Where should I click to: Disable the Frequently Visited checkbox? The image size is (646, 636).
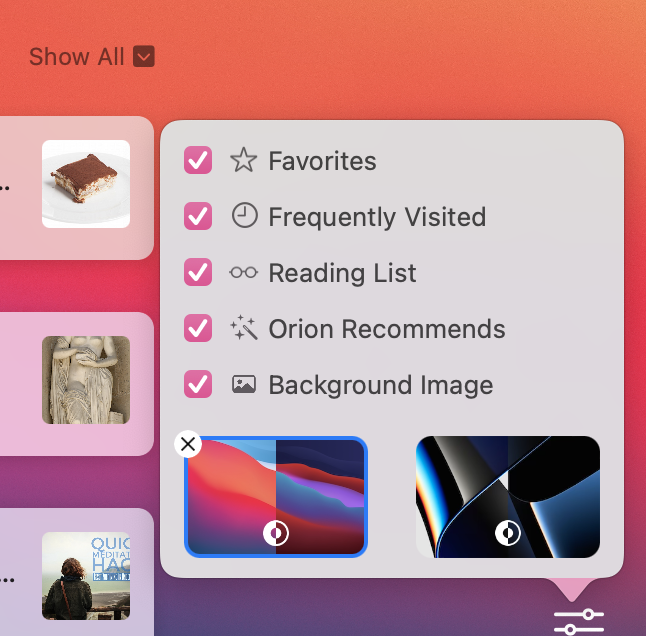click(x=198, y=216)
